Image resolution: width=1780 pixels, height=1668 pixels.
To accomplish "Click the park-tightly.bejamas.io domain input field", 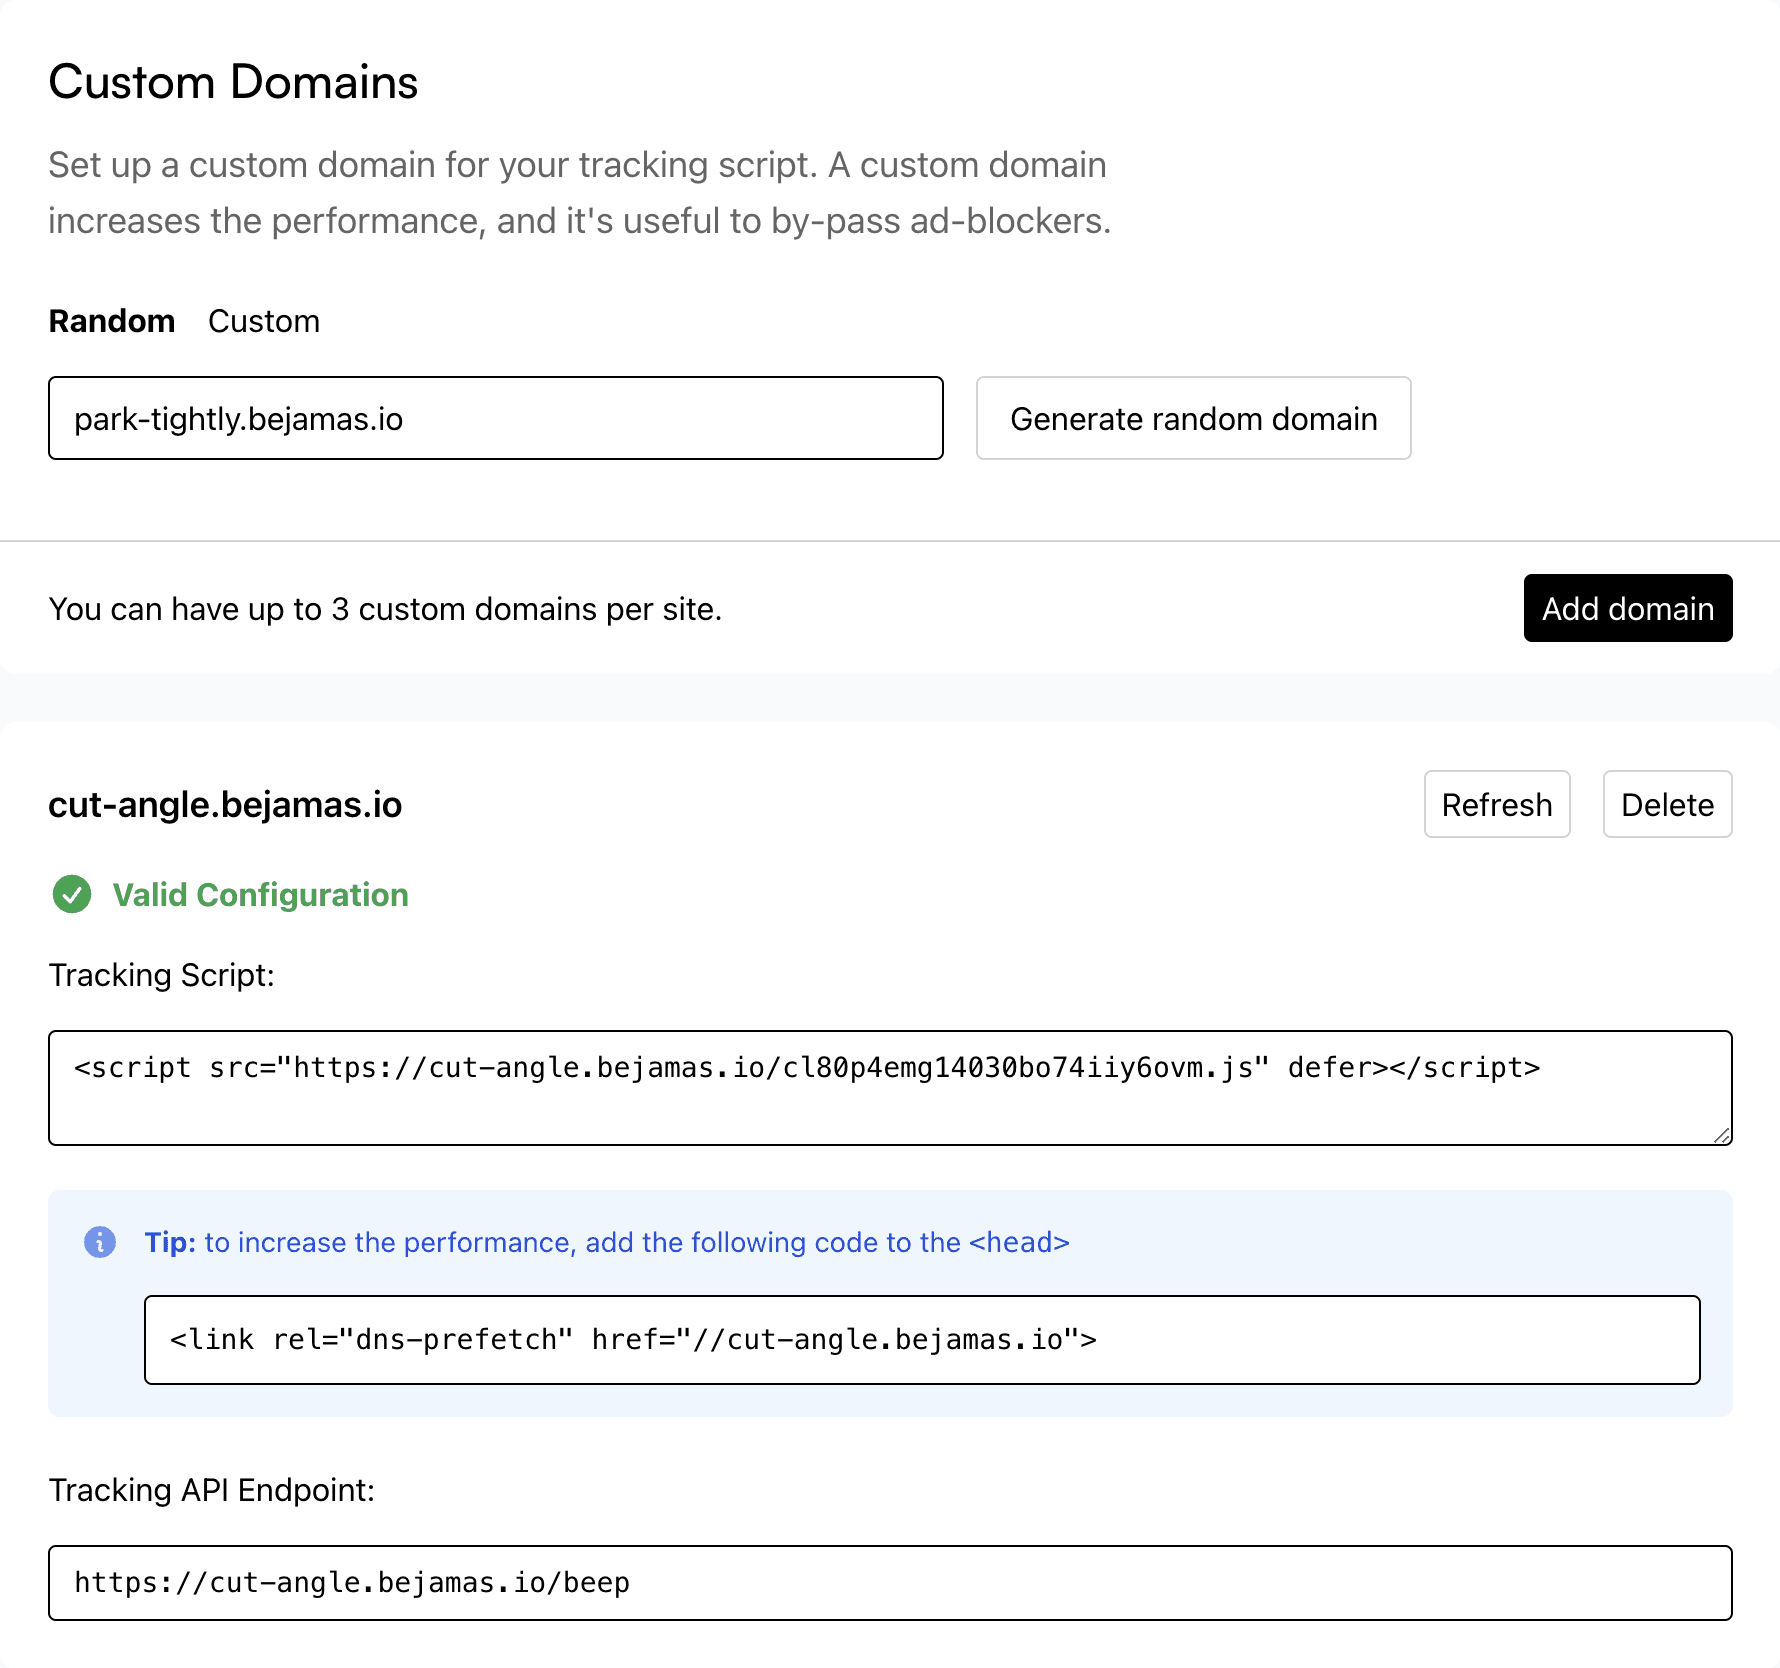I will point(496,418).
